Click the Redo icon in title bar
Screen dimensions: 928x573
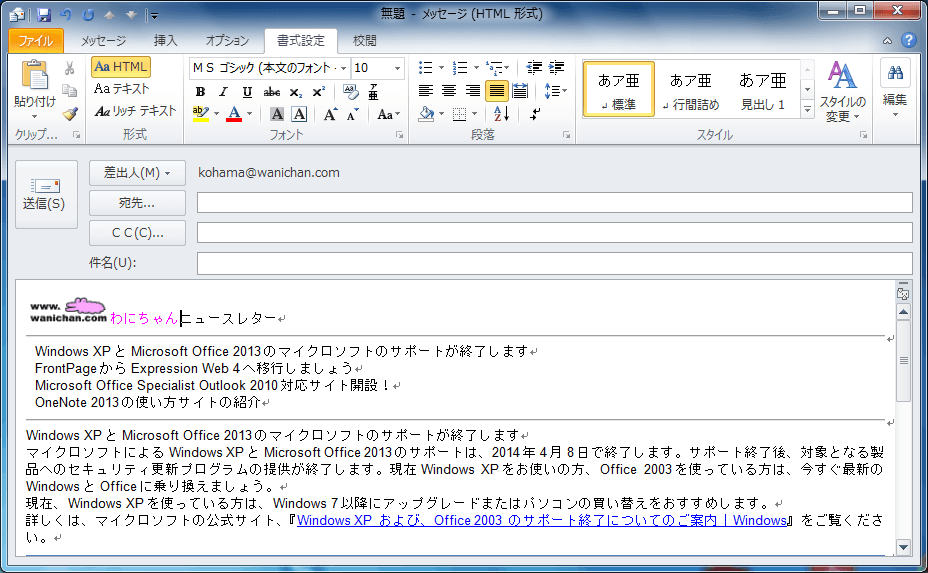click(88, 14)
